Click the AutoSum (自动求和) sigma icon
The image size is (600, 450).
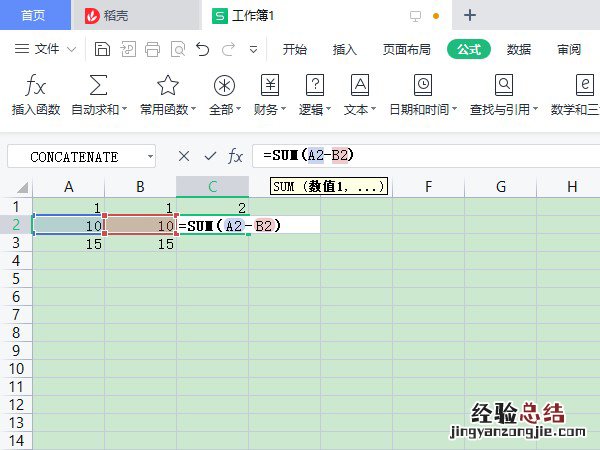click(99, 86)
